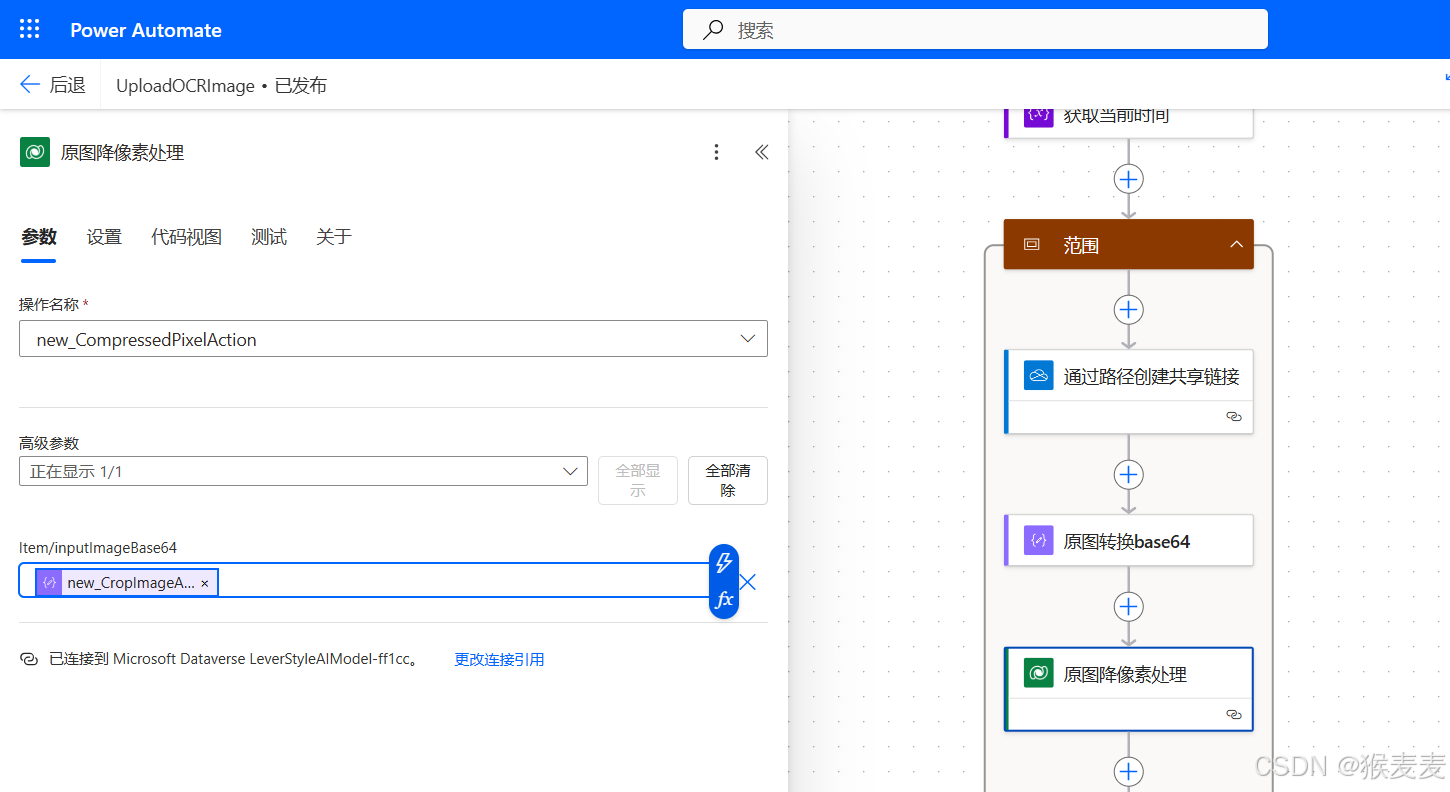The width and height of the screenshot is (1450, 792).
Task: Open the 操作名称 dropdown
Action: 393,339
